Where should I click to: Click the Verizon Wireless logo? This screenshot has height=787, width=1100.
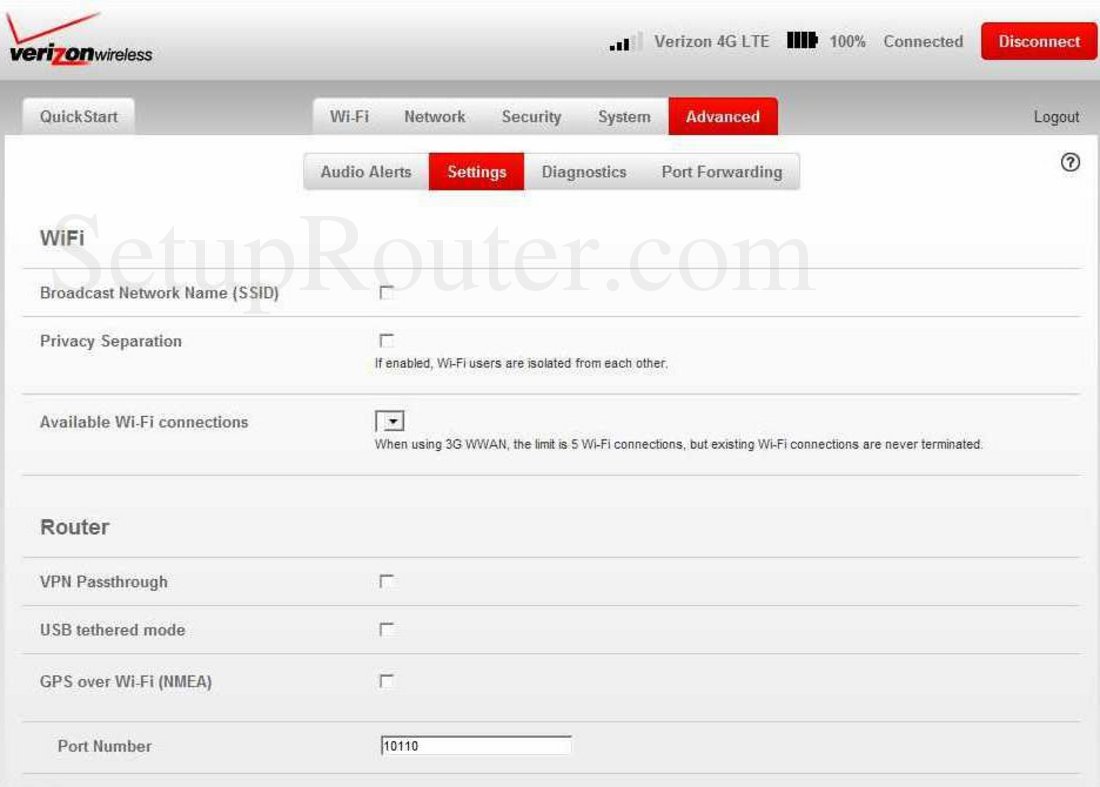(79, 39)
